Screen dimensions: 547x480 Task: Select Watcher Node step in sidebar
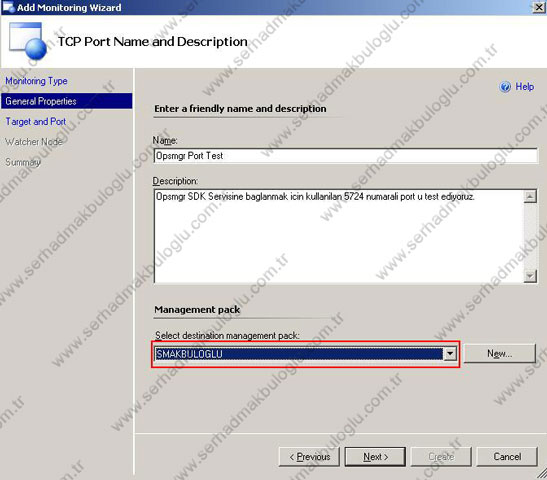click(34, 142)
